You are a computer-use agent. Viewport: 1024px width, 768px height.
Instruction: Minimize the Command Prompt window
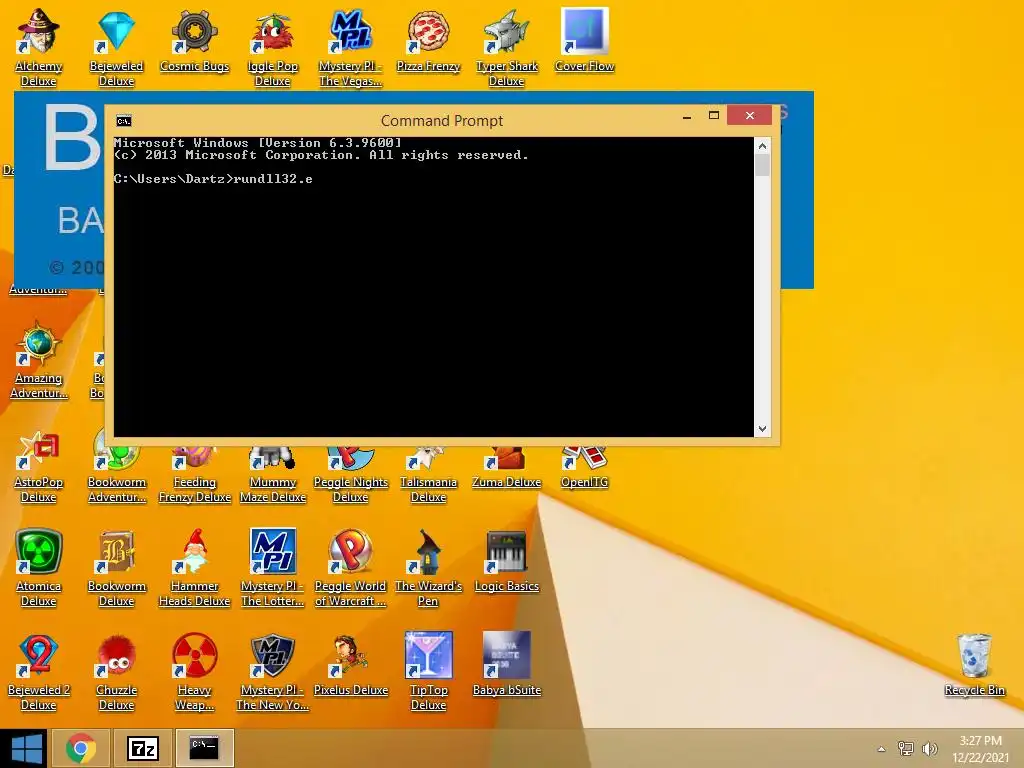click(x=687, y=116)
